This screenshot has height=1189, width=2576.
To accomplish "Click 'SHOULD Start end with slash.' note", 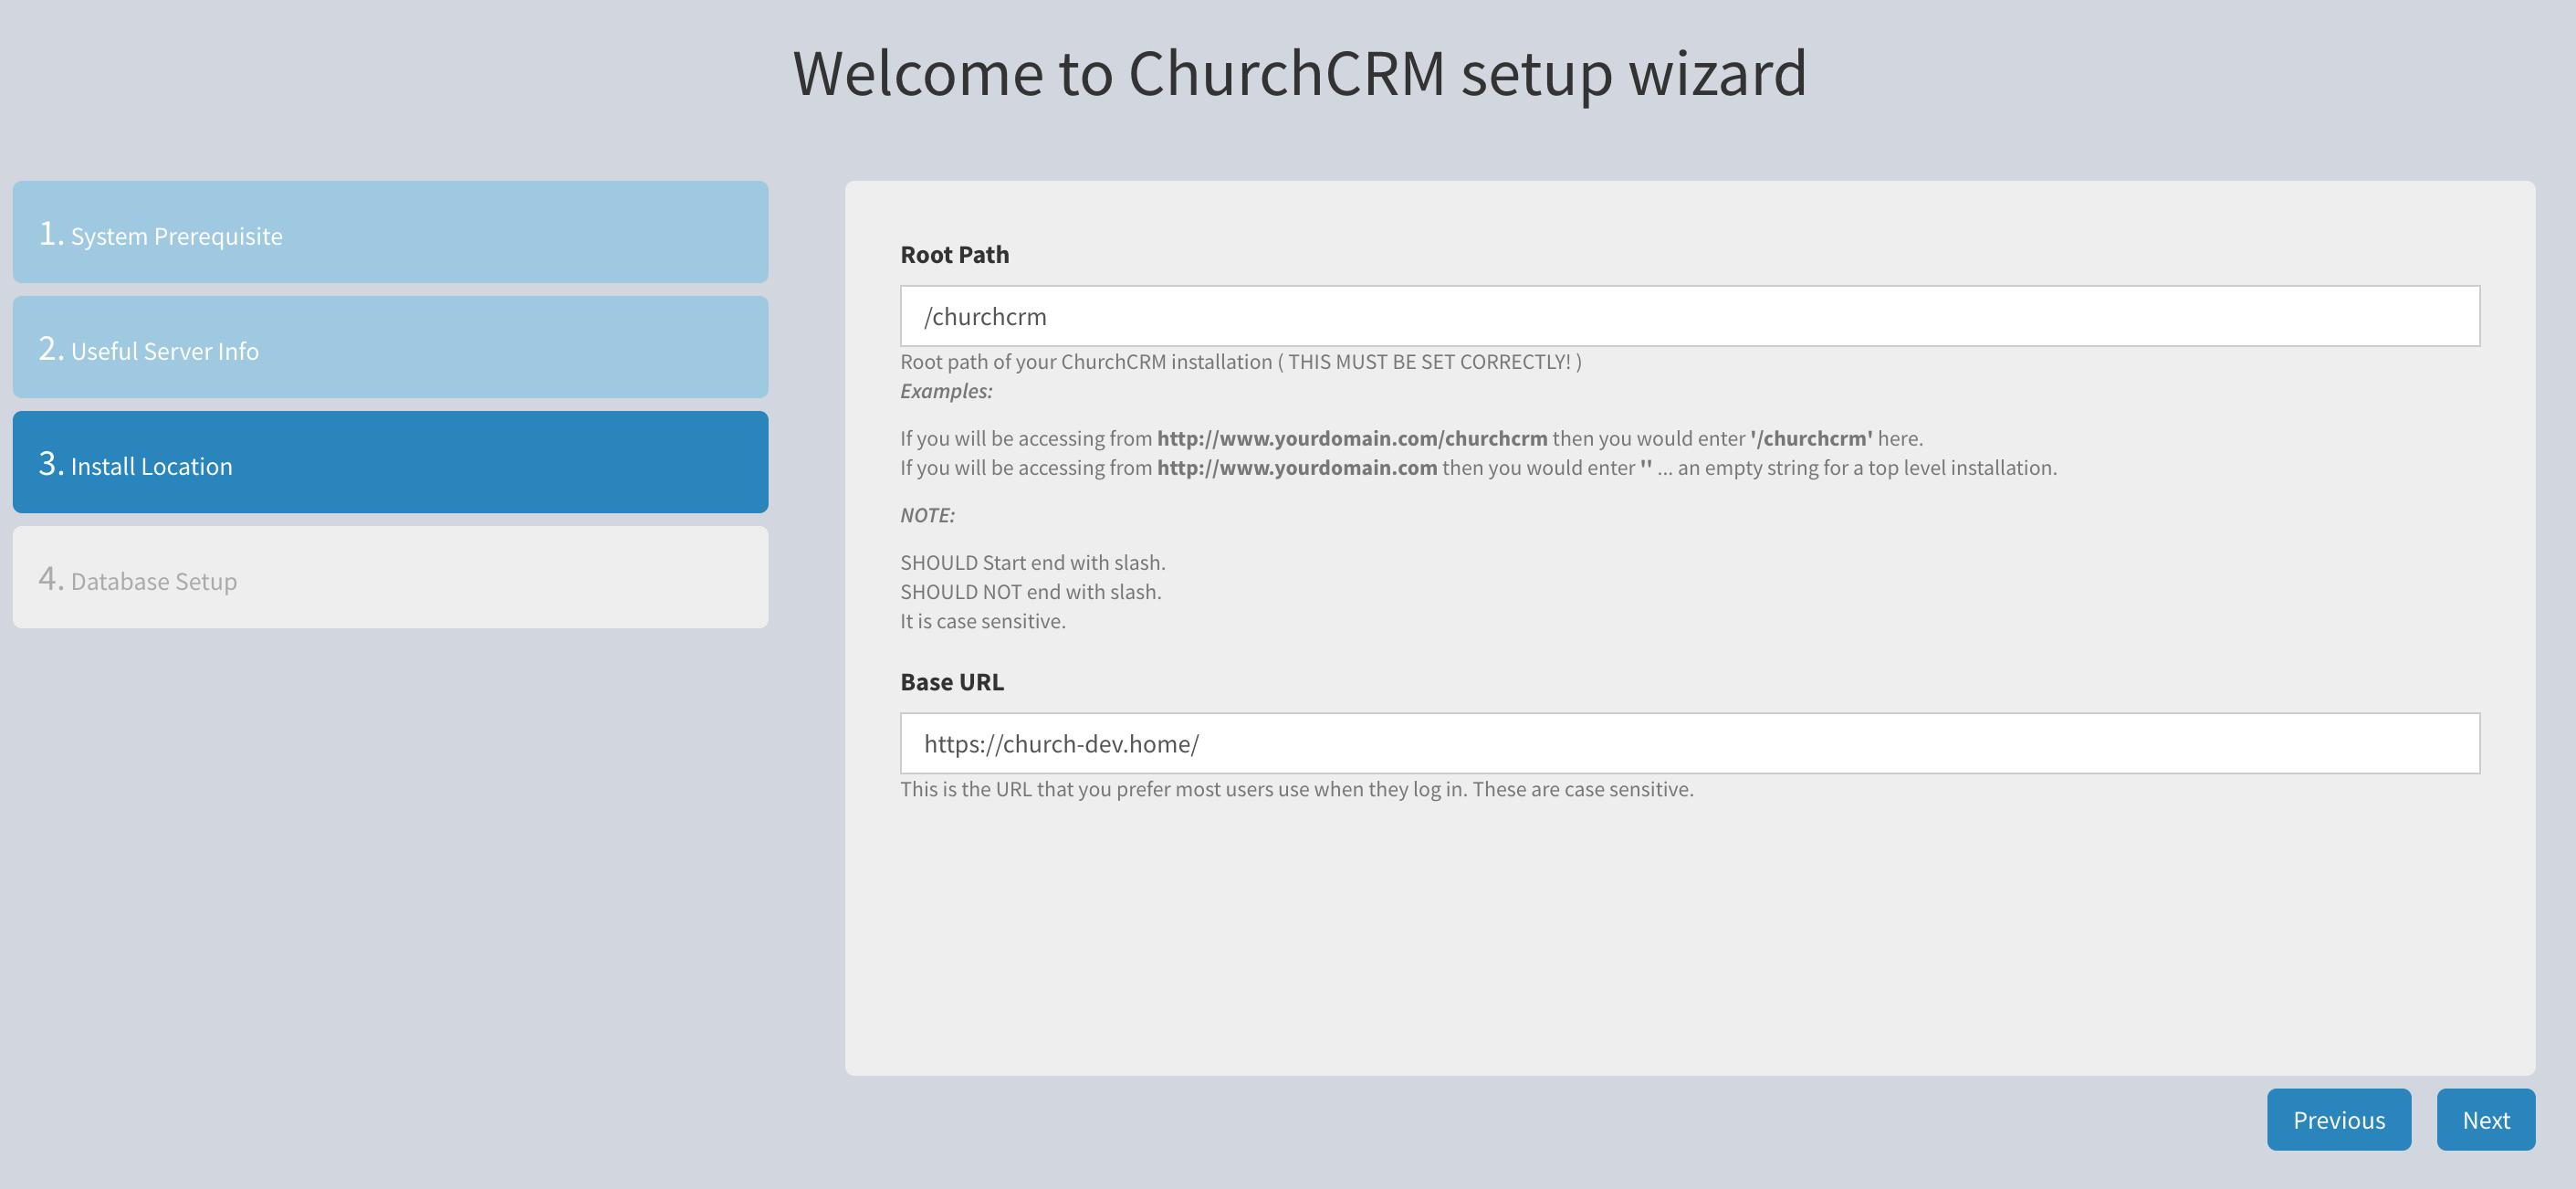I will coord(1033,563).
